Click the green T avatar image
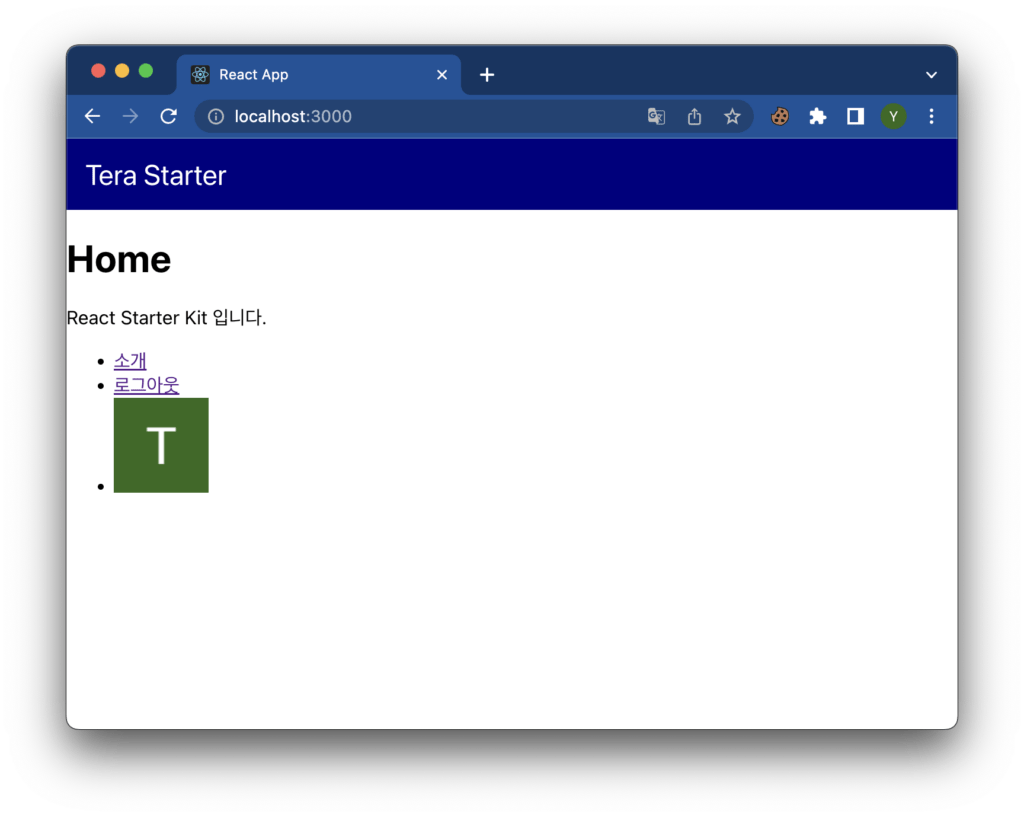Viewport: 1024px width, 817px height. pos(161,445)
